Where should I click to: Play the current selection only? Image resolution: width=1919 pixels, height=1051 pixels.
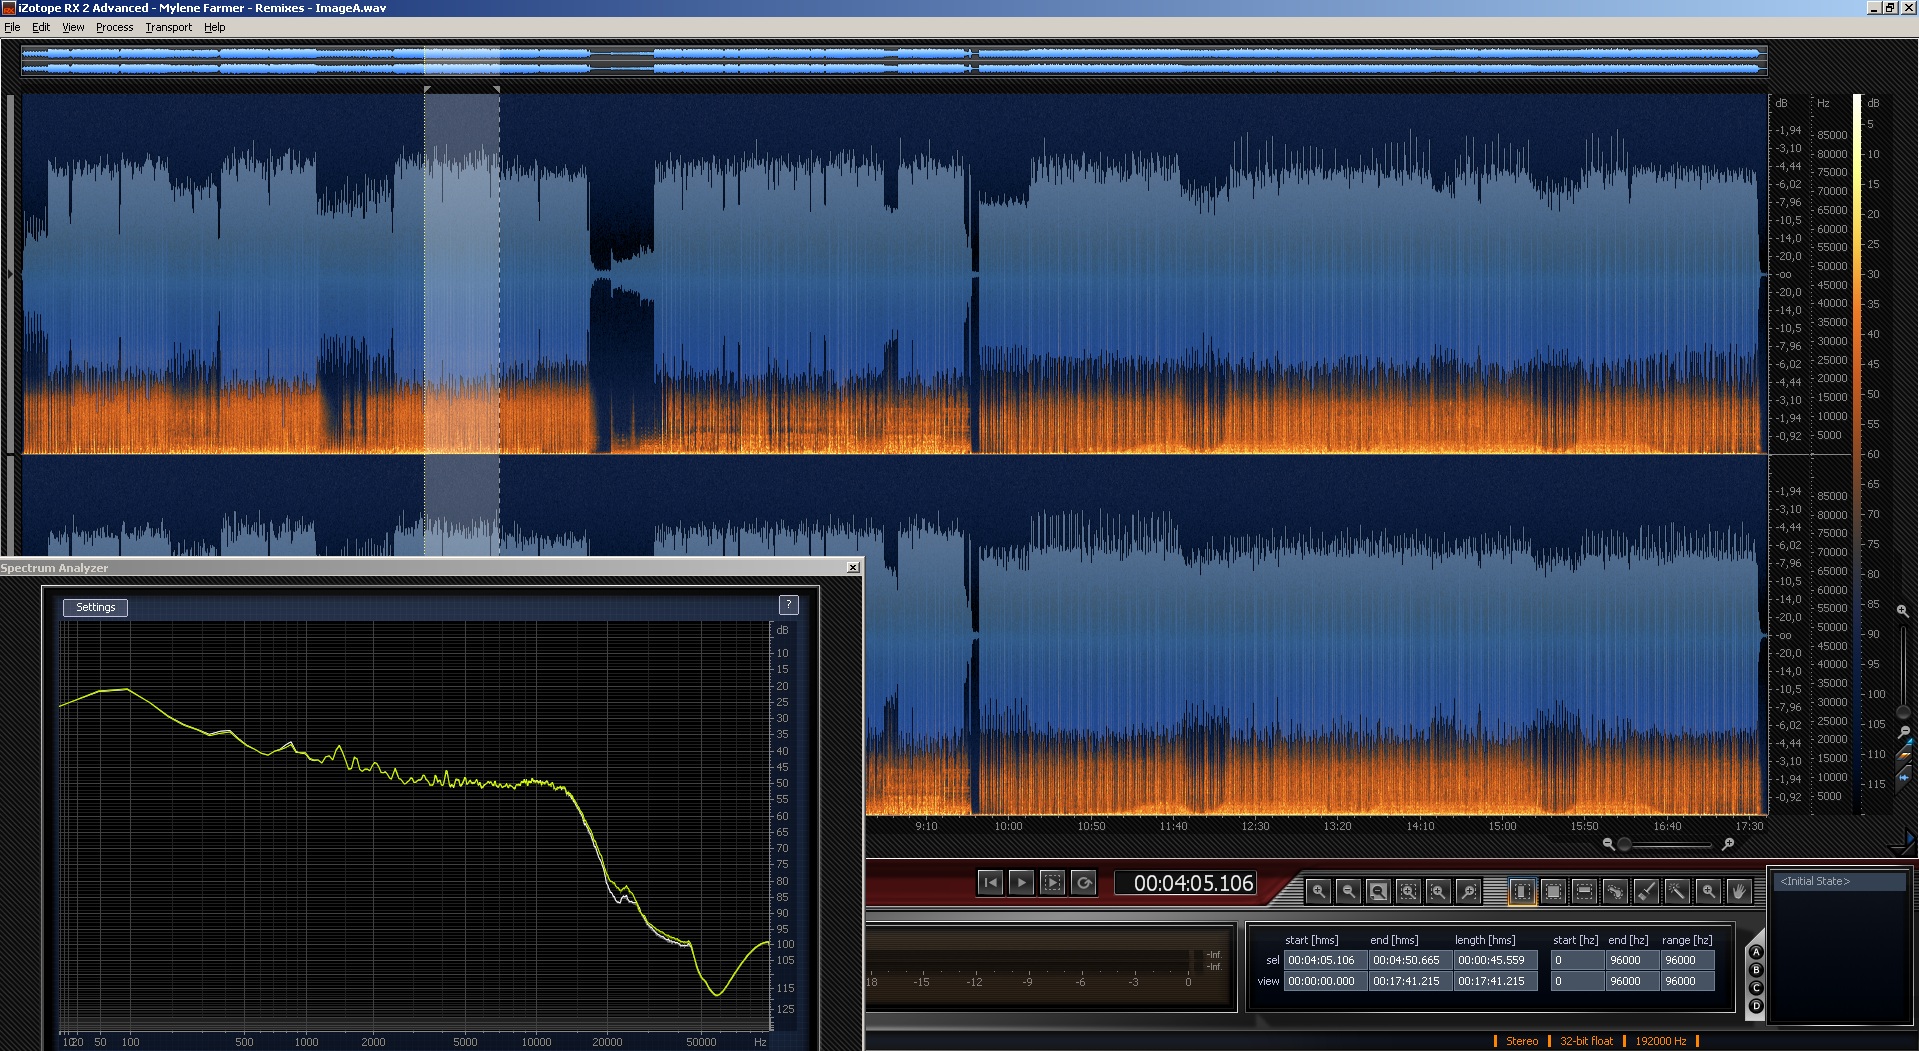coord(1052,882)
